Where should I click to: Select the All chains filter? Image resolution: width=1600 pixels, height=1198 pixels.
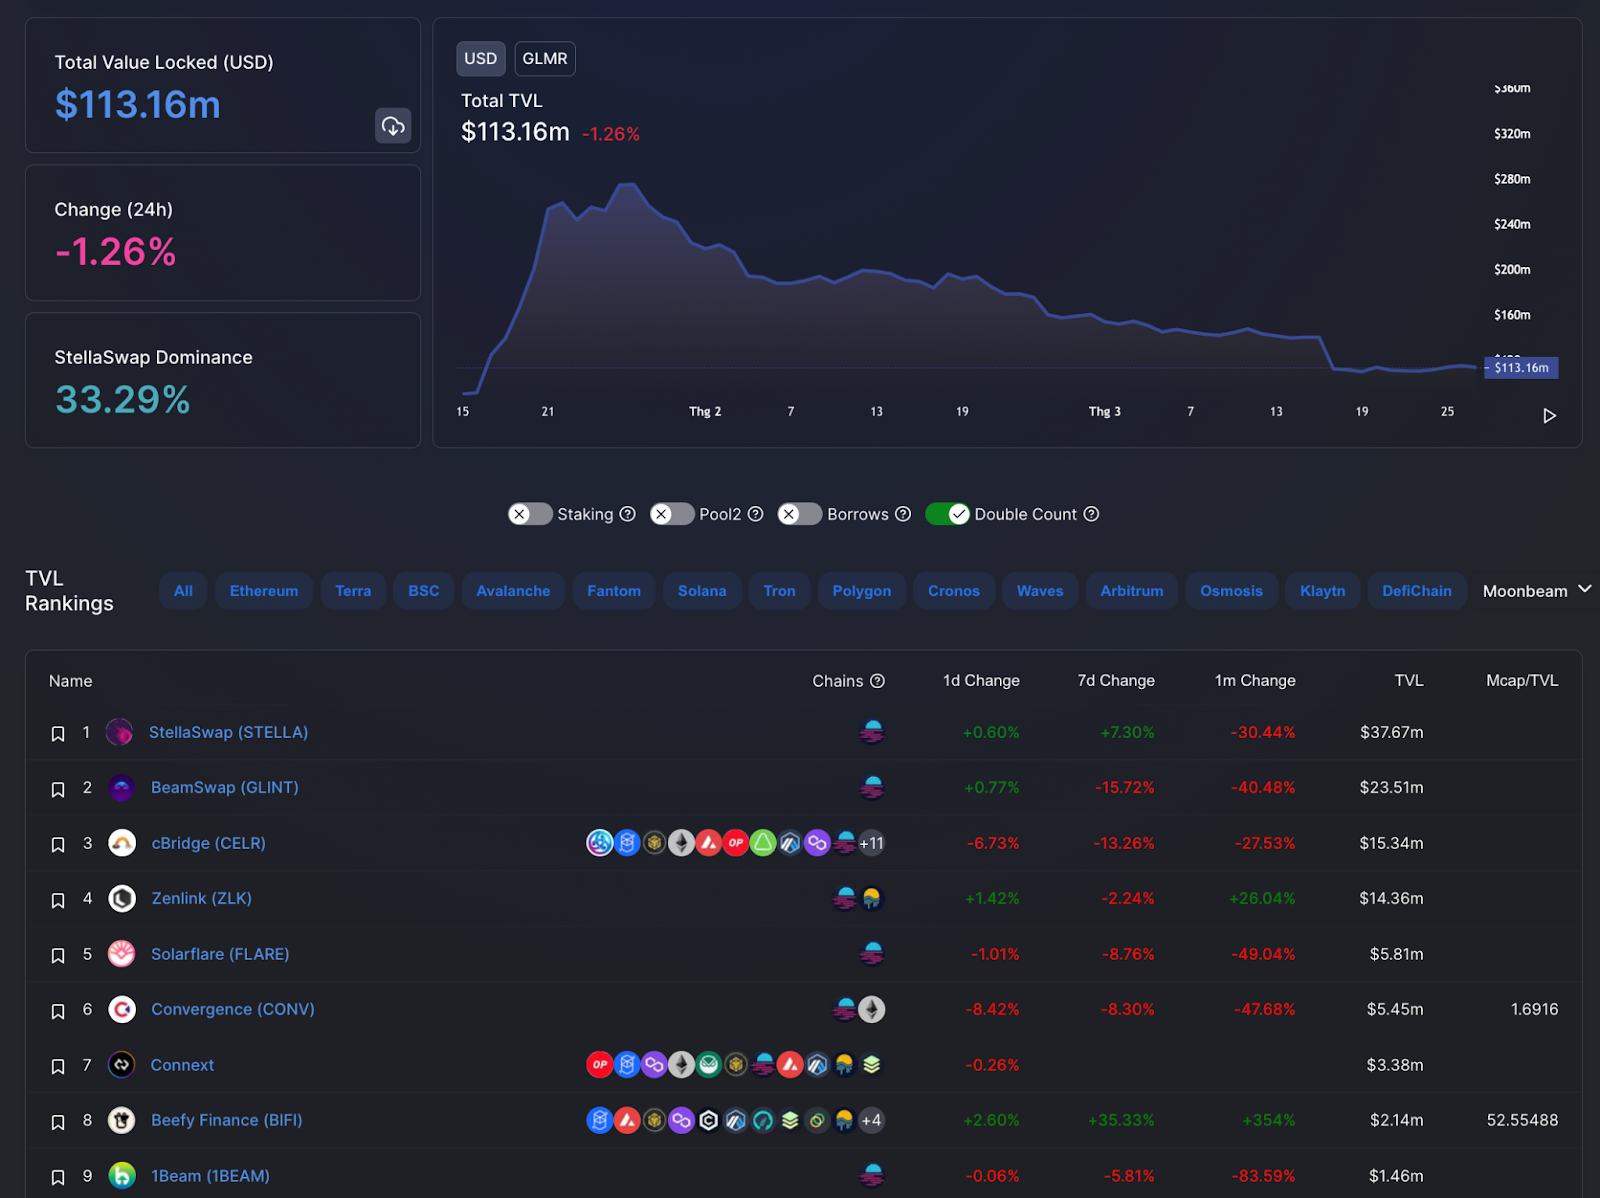[183, 591]
